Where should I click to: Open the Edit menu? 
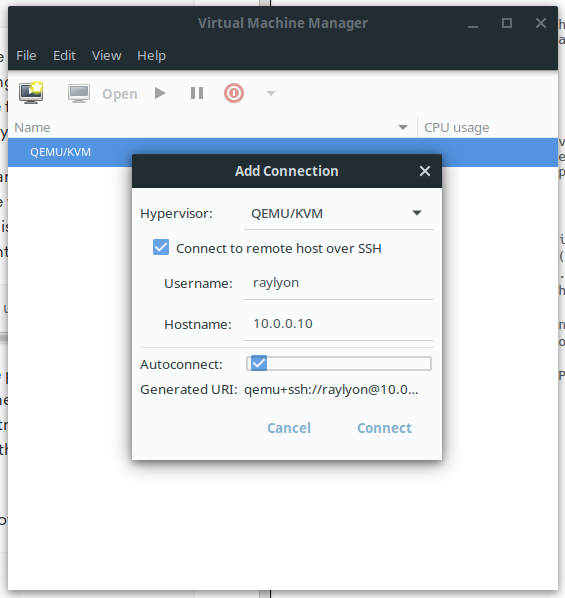coord(64,56)
